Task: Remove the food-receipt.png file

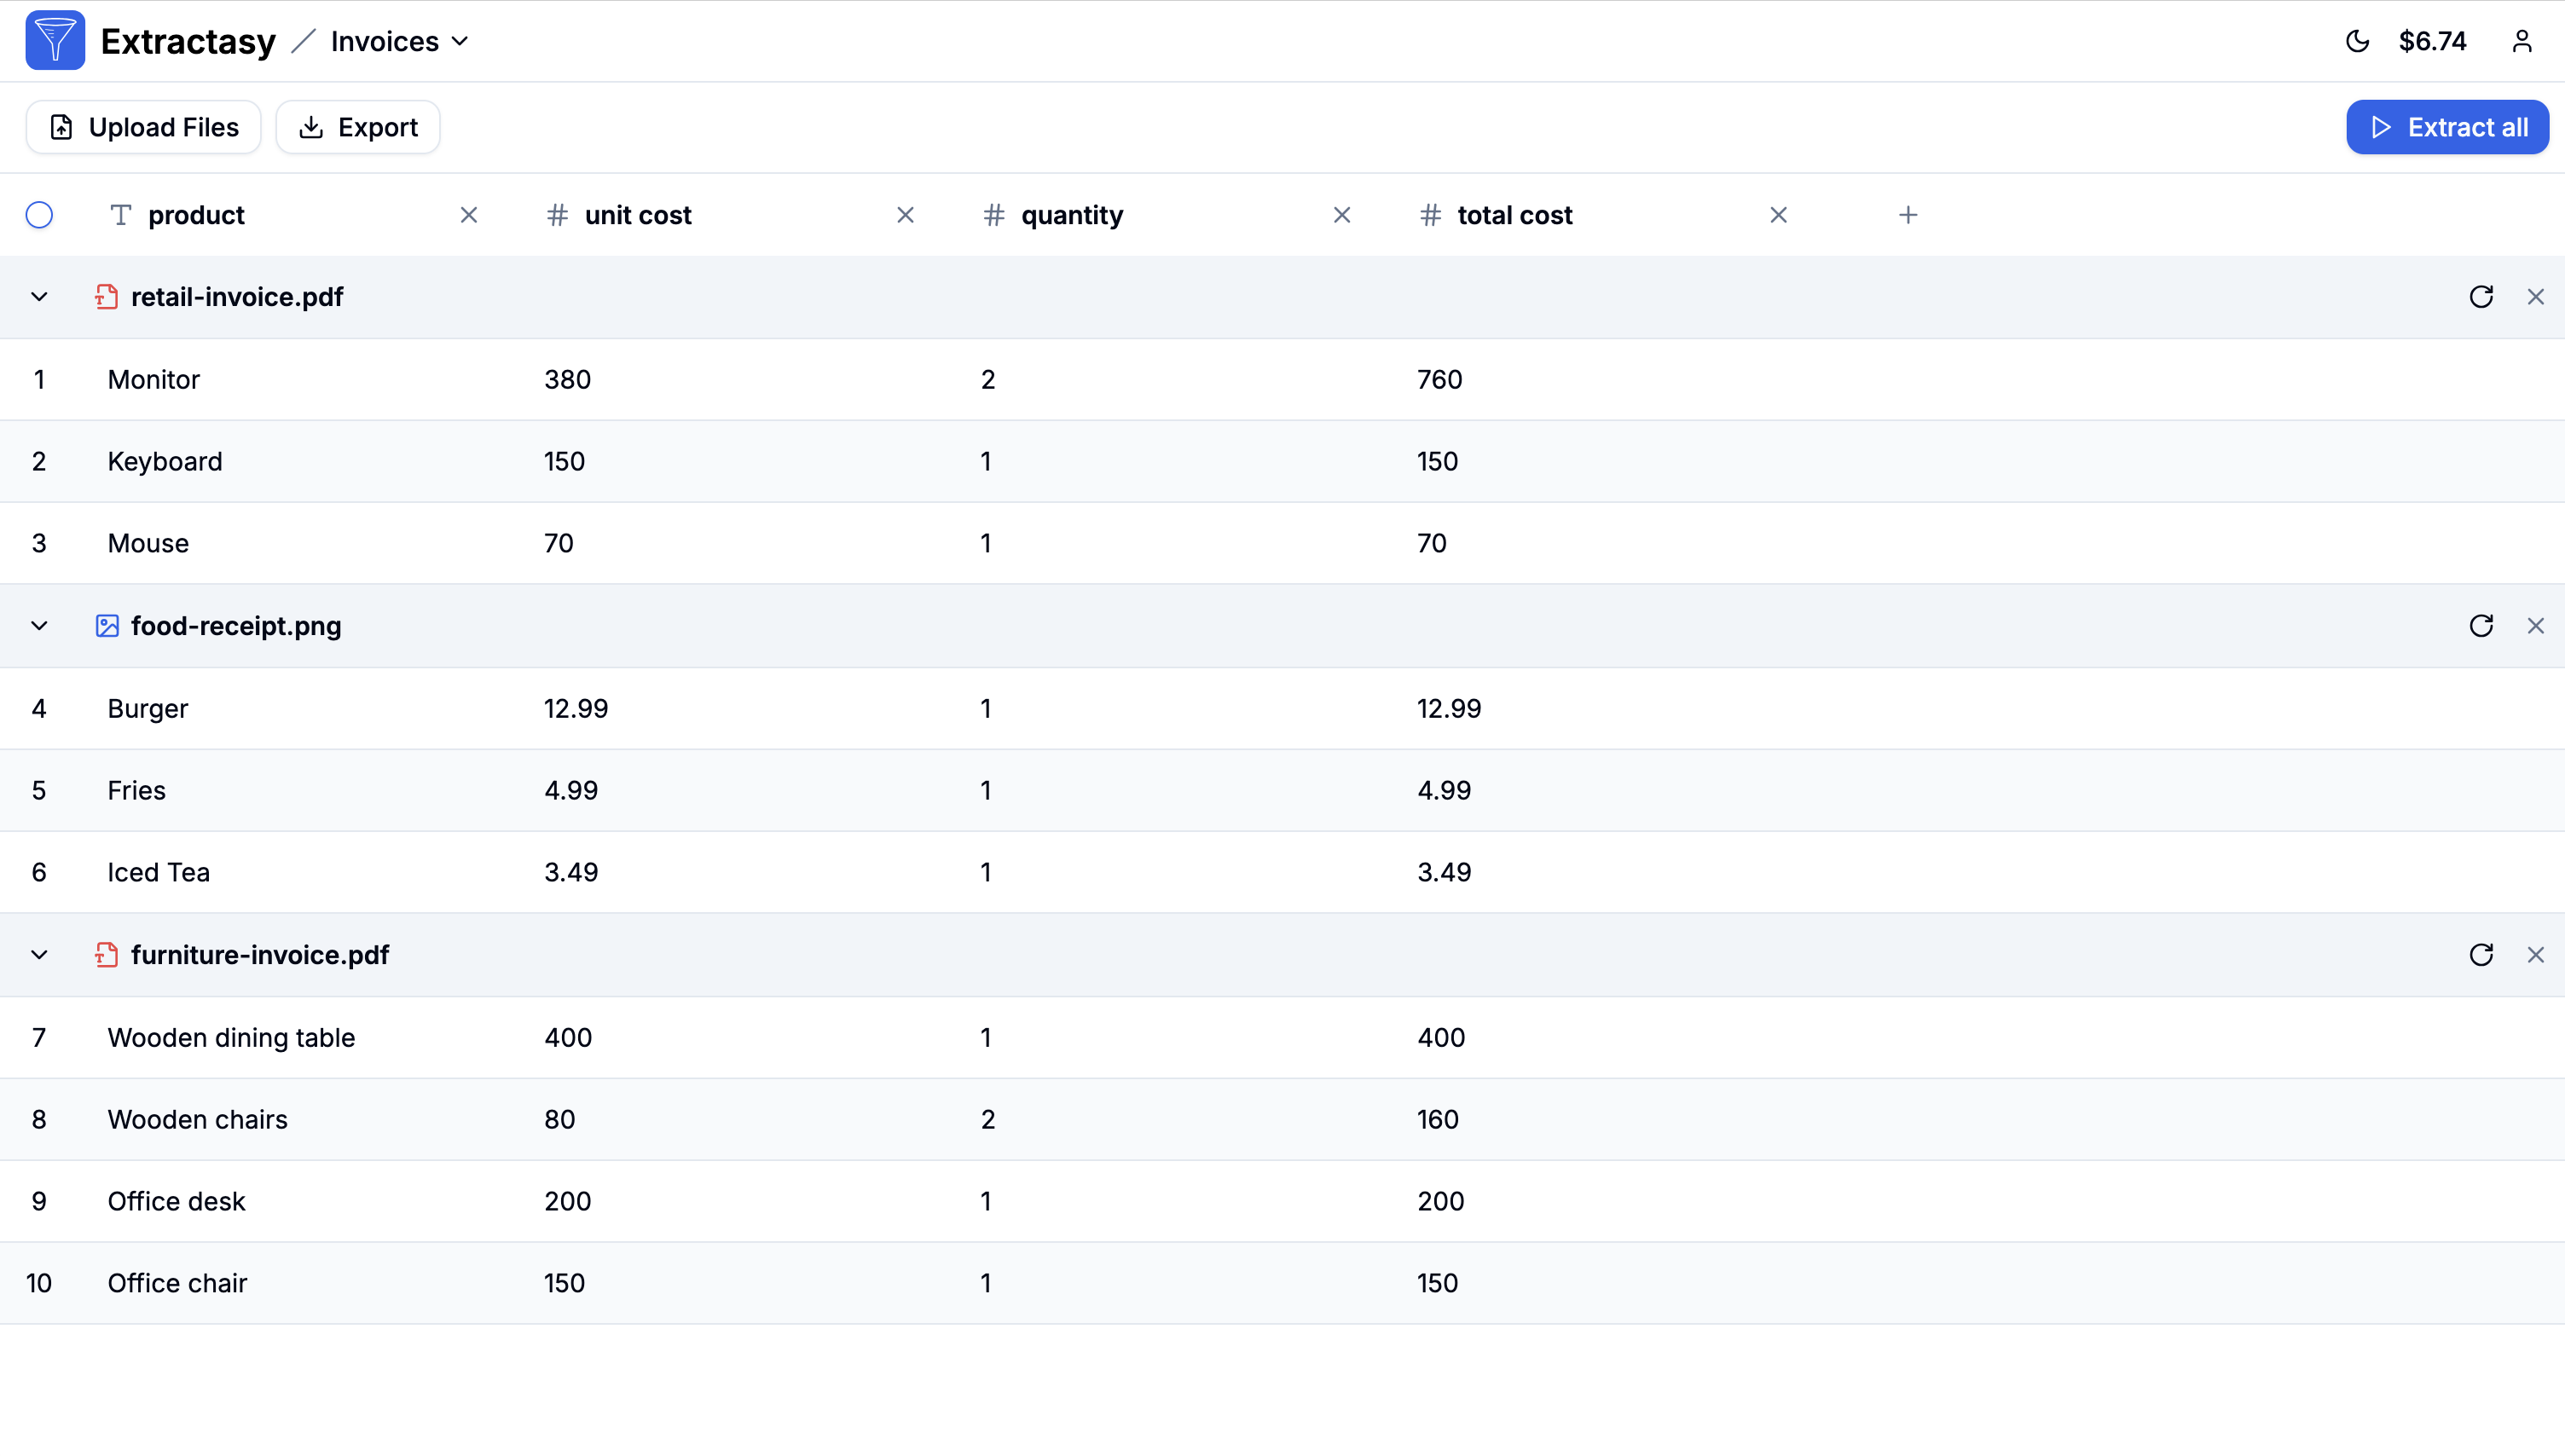Action: click(2535, 626)
